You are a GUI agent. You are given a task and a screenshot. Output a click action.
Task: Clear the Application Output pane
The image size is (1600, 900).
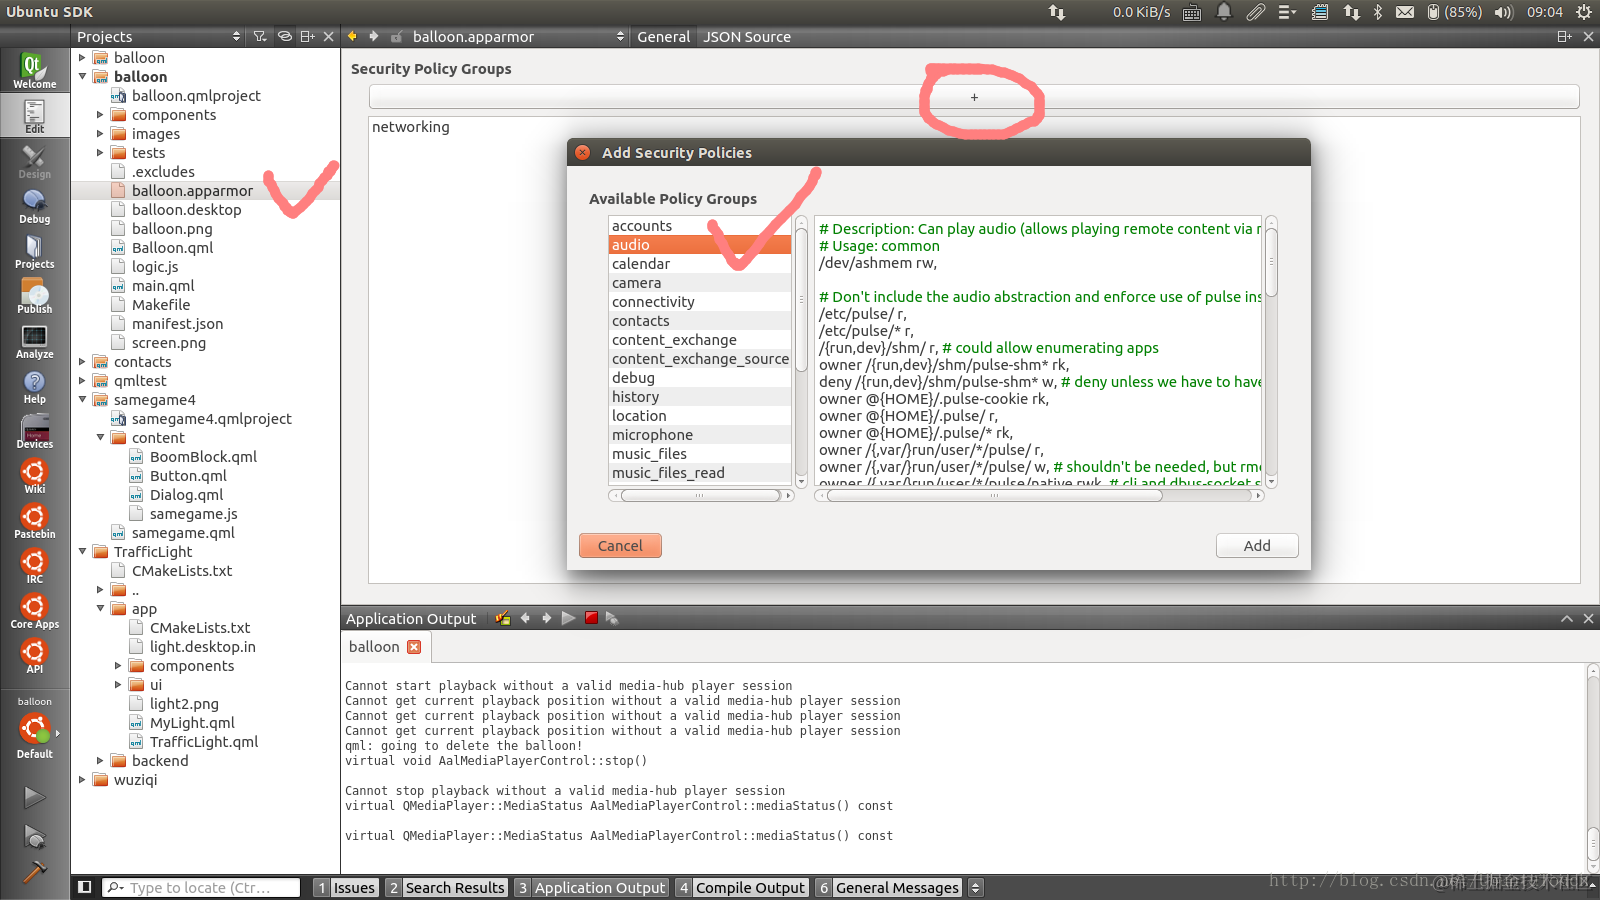click(502, 619)
